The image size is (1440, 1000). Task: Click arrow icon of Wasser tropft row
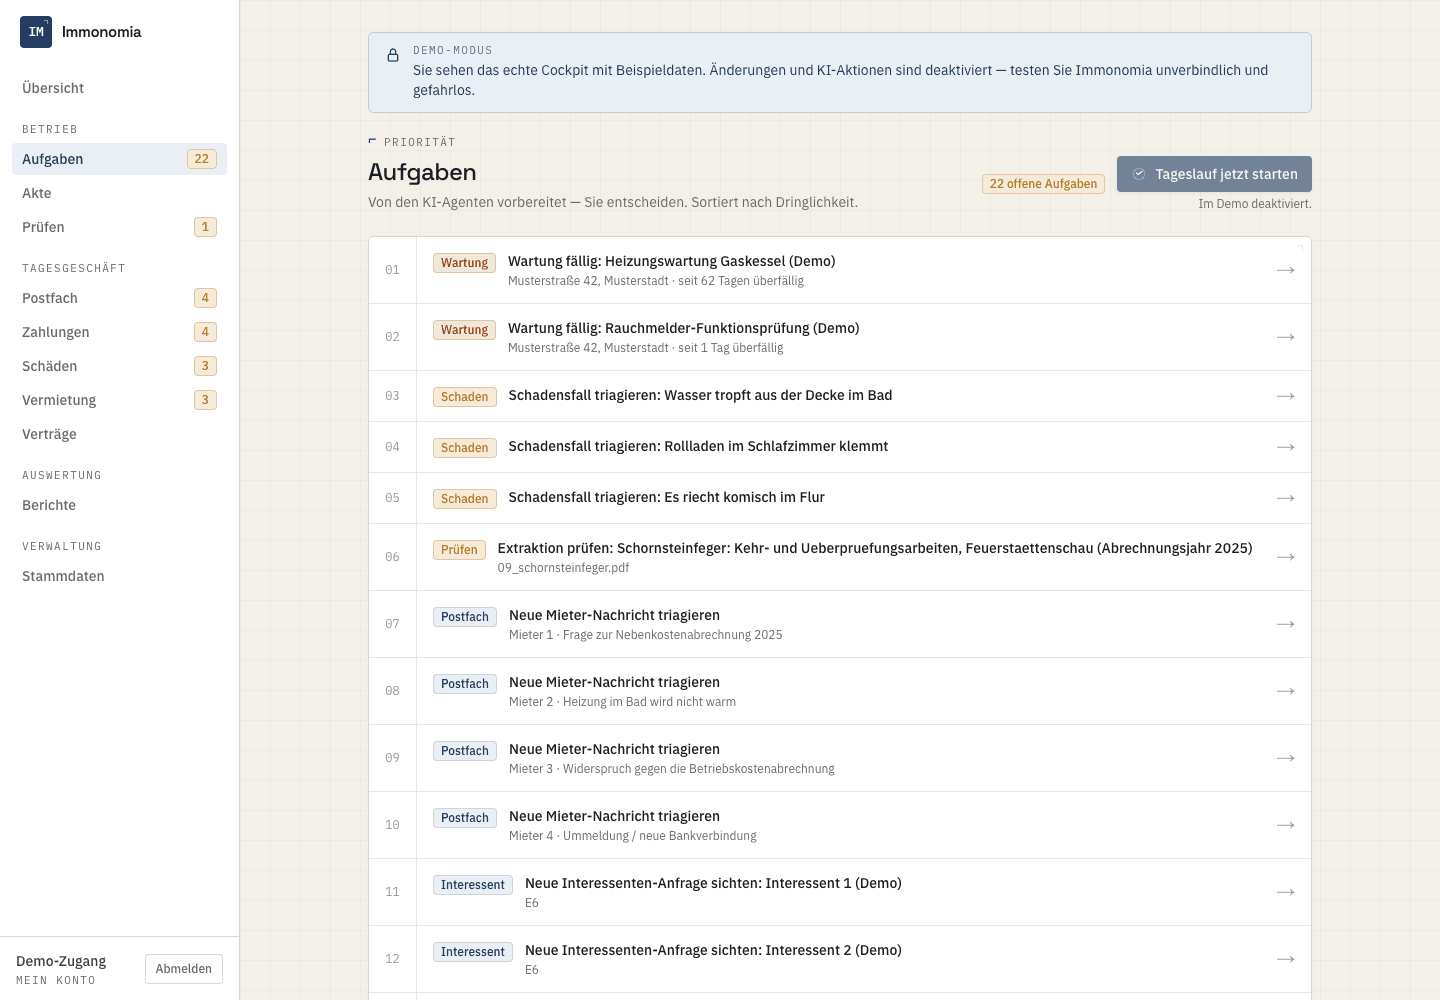click(1286, 396)
